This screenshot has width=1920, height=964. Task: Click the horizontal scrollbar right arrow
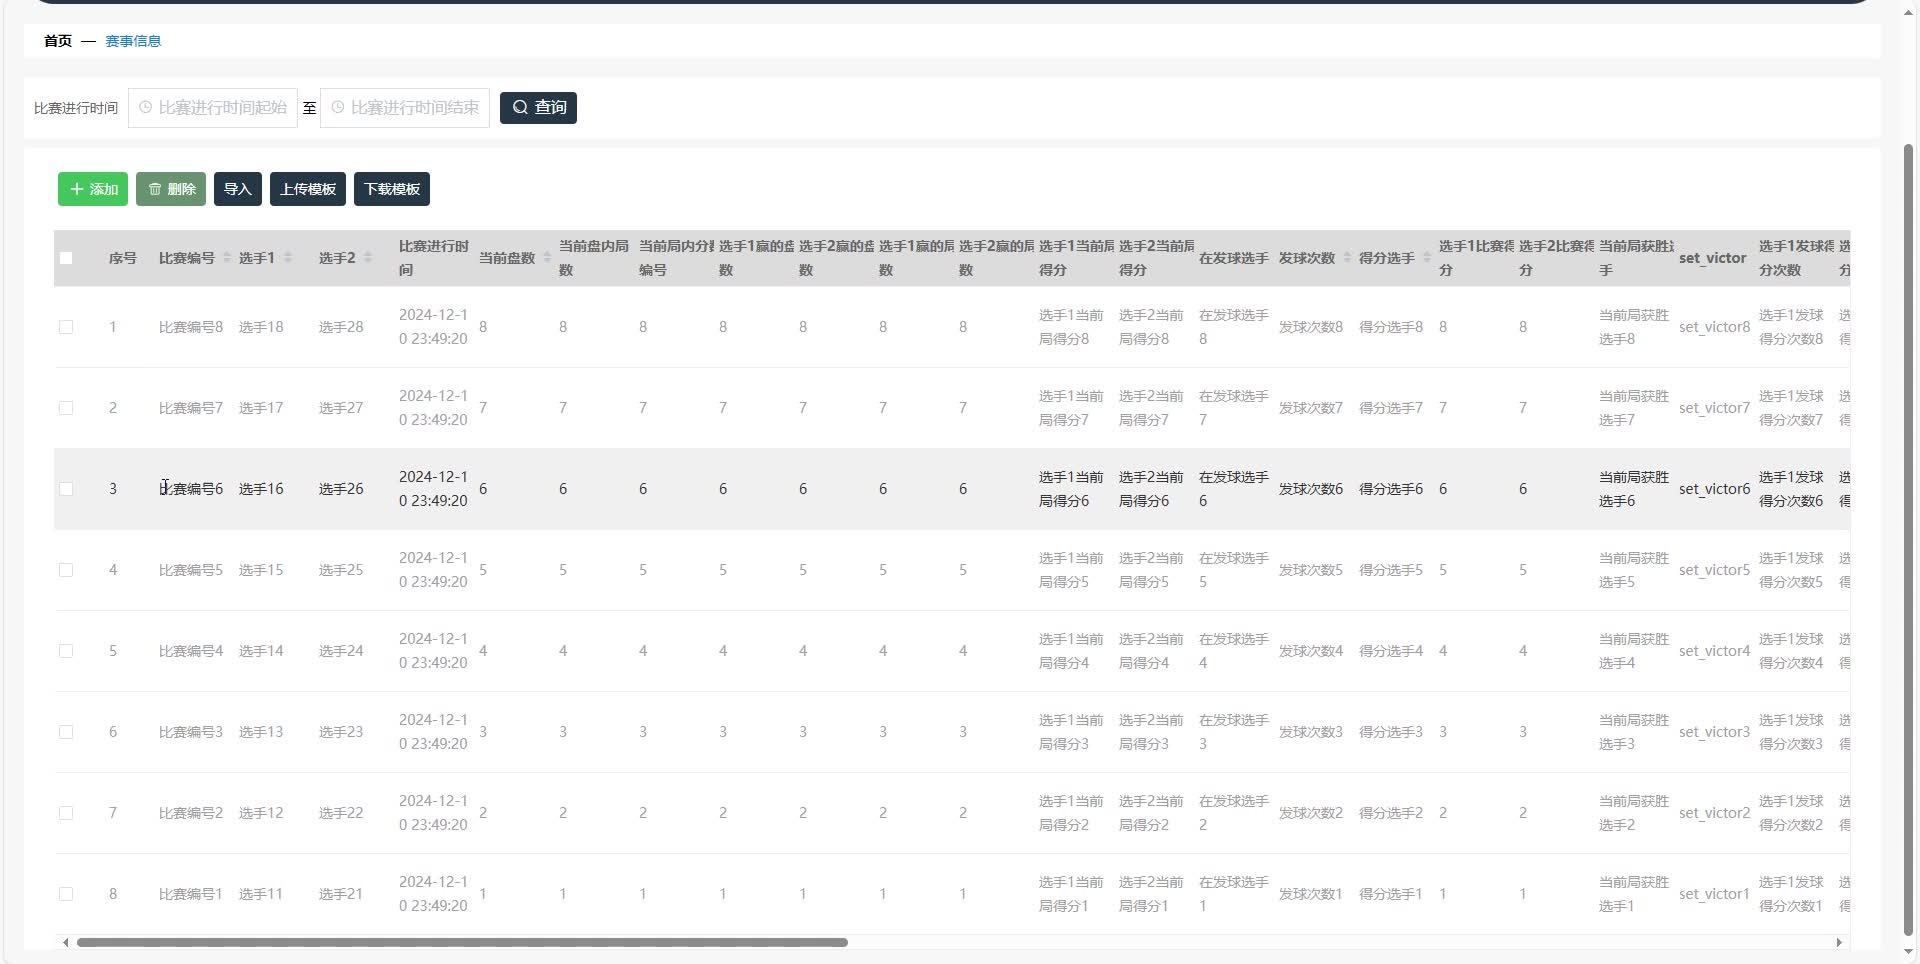coord(1839,942)
